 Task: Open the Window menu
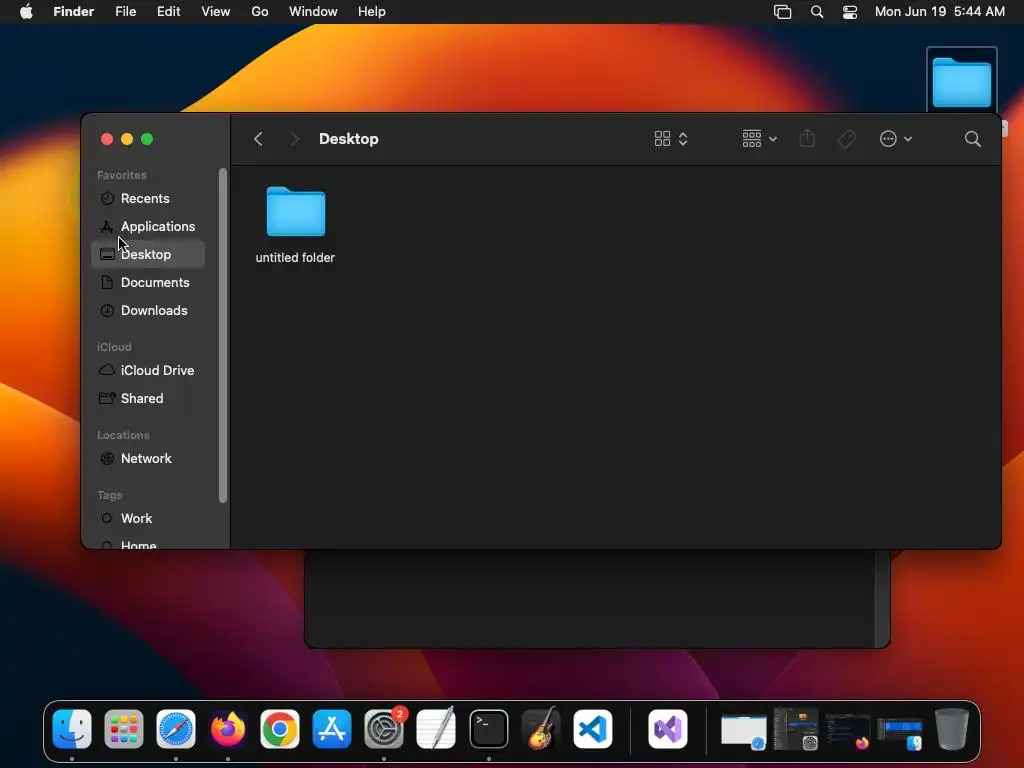point(313,12)
